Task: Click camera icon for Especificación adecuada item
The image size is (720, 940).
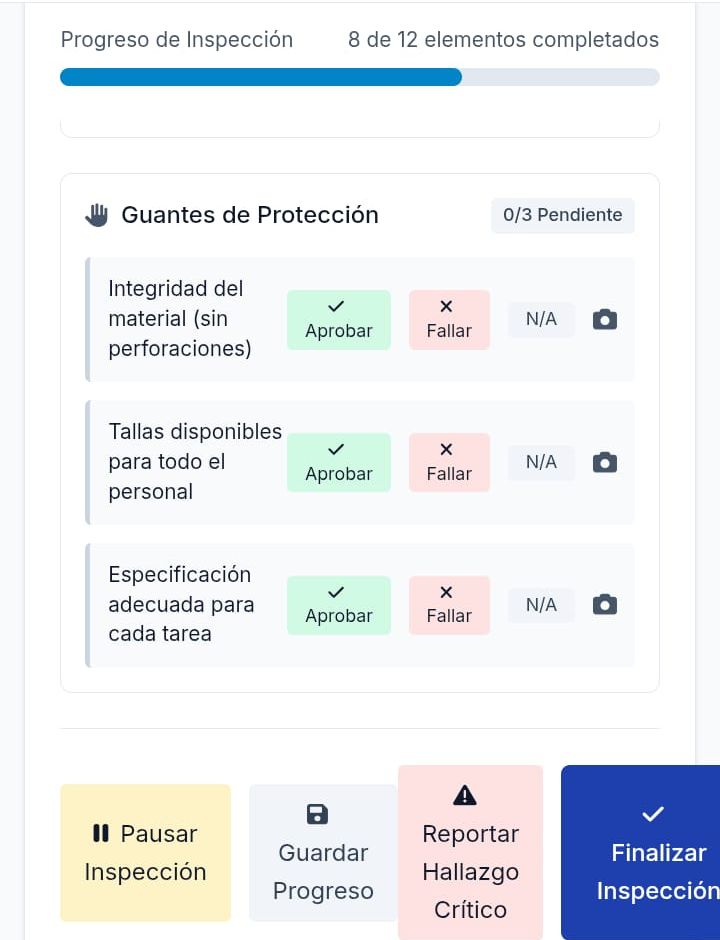Action: point(605,605)
